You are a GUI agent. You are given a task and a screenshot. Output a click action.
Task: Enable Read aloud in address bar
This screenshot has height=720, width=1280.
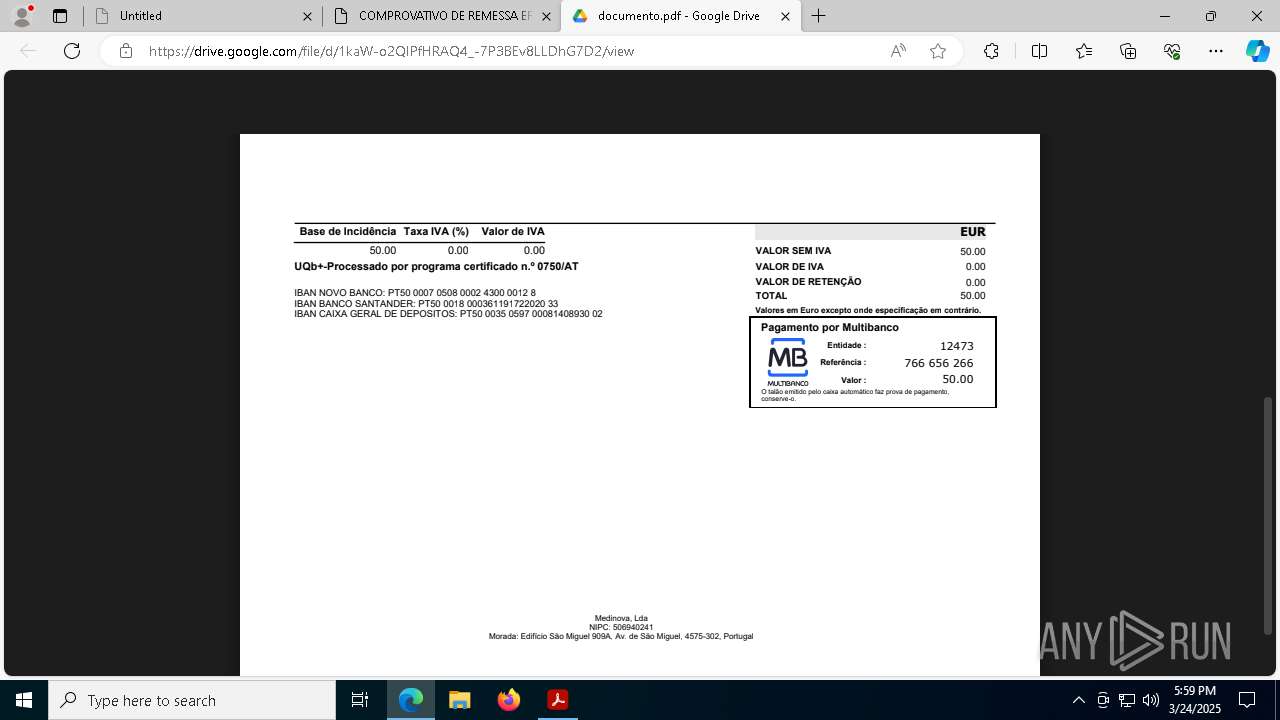coord(898,51)
